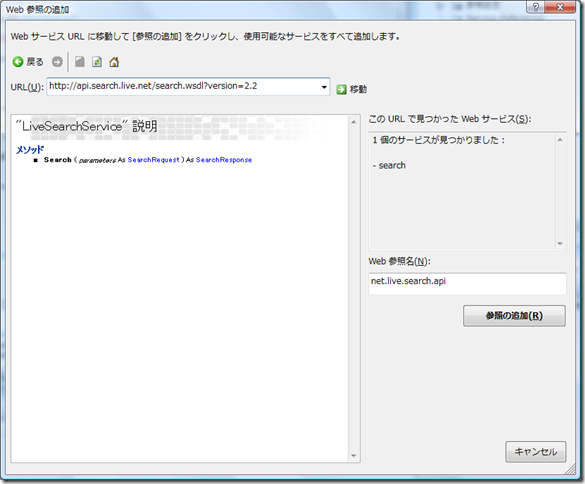585x484 pixels.
Task: Click the description pane's scroll up arrow
Action: tap(354, 122)
